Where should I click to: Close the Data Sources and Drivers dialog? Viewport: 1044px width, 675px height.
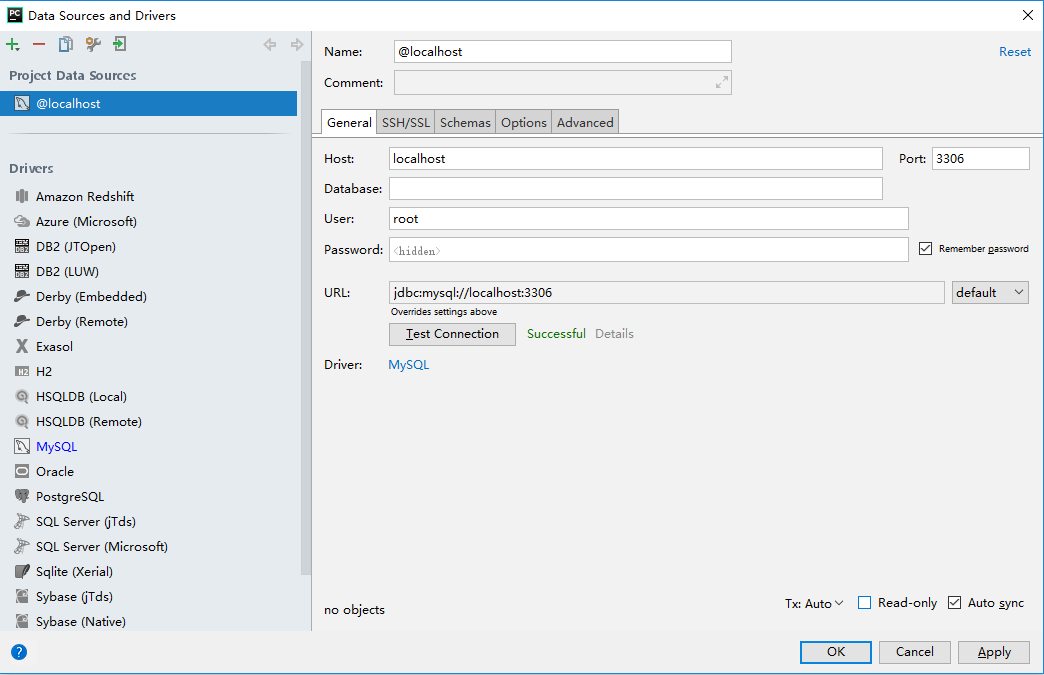click(x=1027, y=15)
